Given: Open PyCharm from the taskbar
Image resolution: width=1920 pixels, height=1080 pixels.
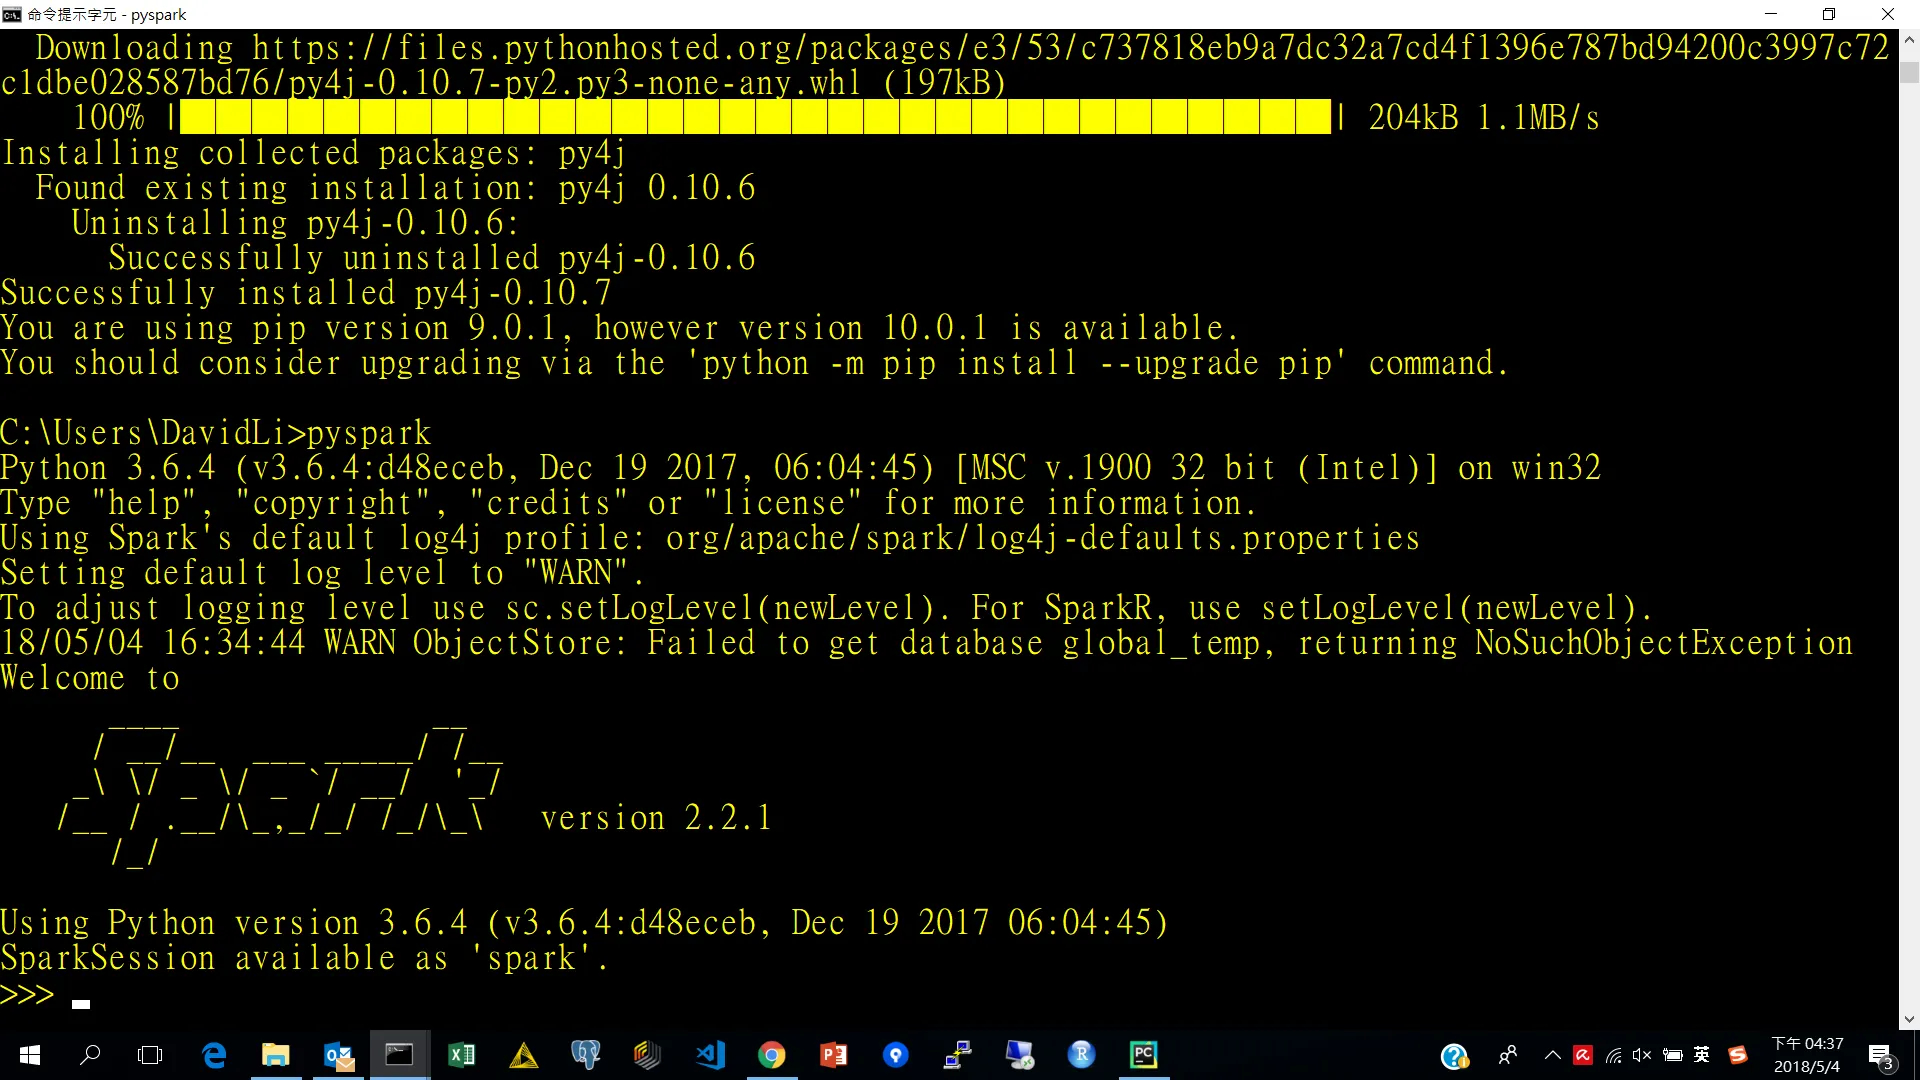Looking at the screenshot, I should [1143, 1055].
